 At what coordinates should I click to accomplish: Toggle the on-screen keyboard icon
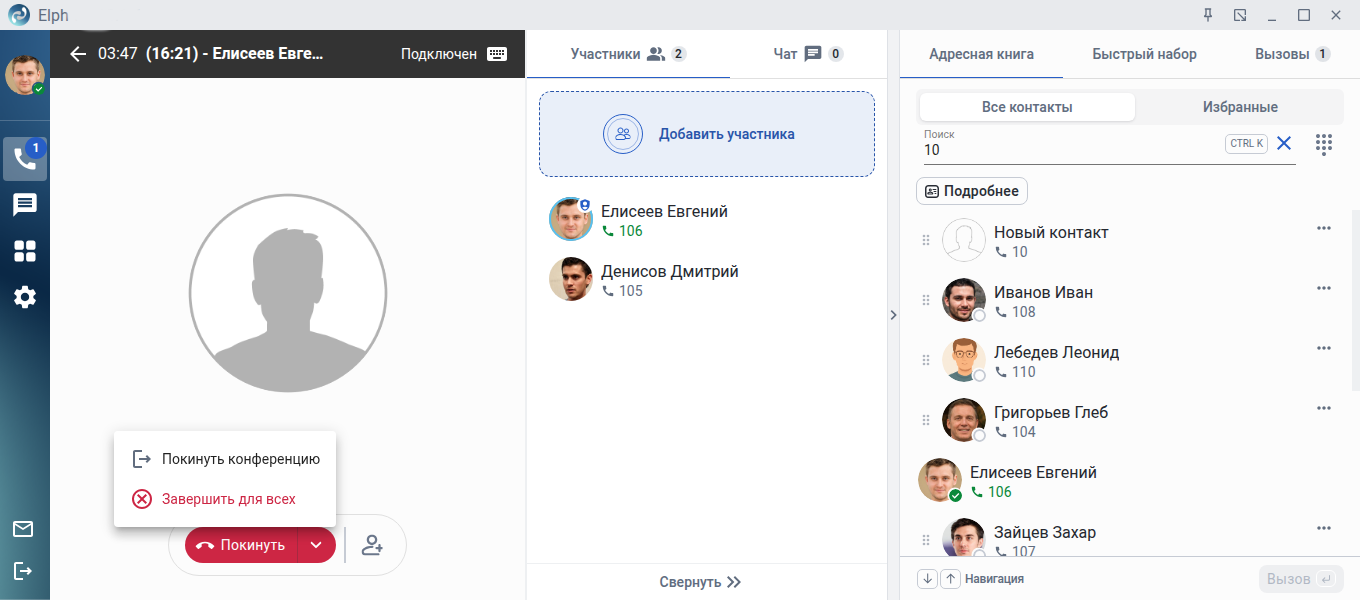click(x=497, y=54)
